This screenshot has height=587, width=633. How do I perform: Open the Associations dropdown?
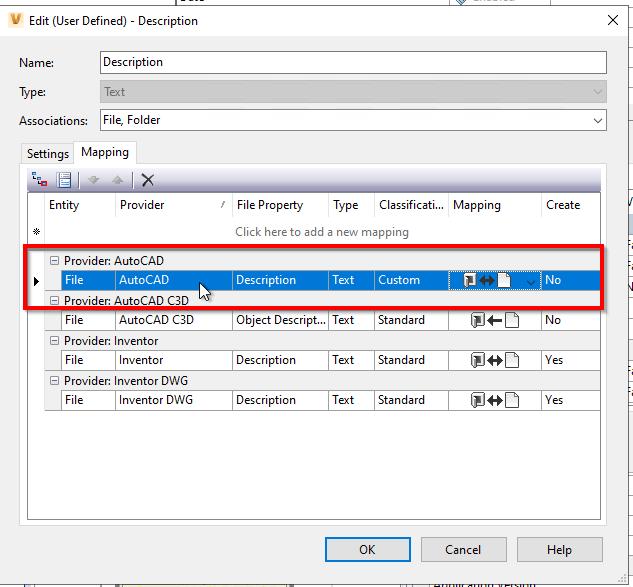click(597, 120)
